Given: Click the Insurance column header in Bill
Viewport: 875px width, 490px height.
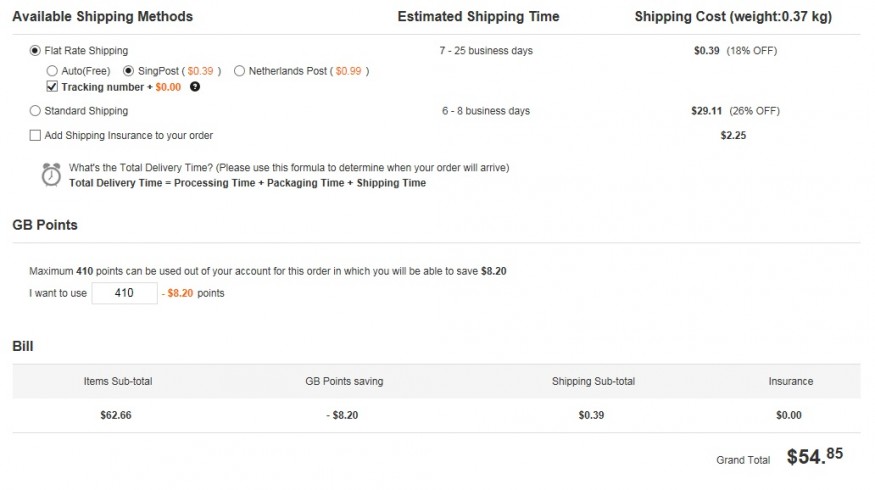Looking at the screenshot, I should (790, 381).
